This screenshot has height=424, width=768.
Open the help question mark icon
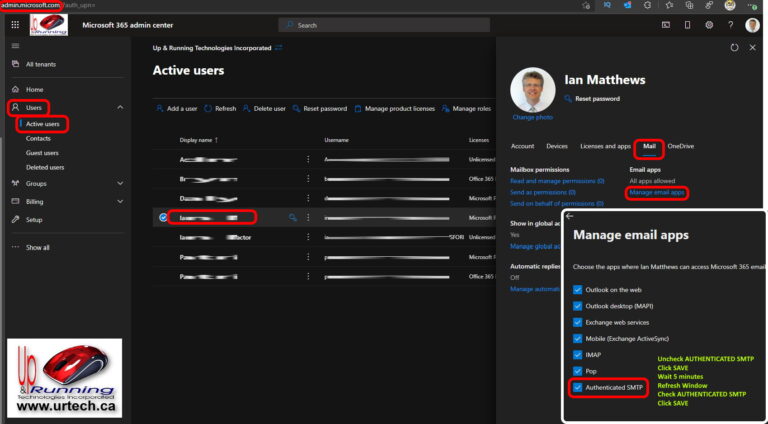(732, 25)
